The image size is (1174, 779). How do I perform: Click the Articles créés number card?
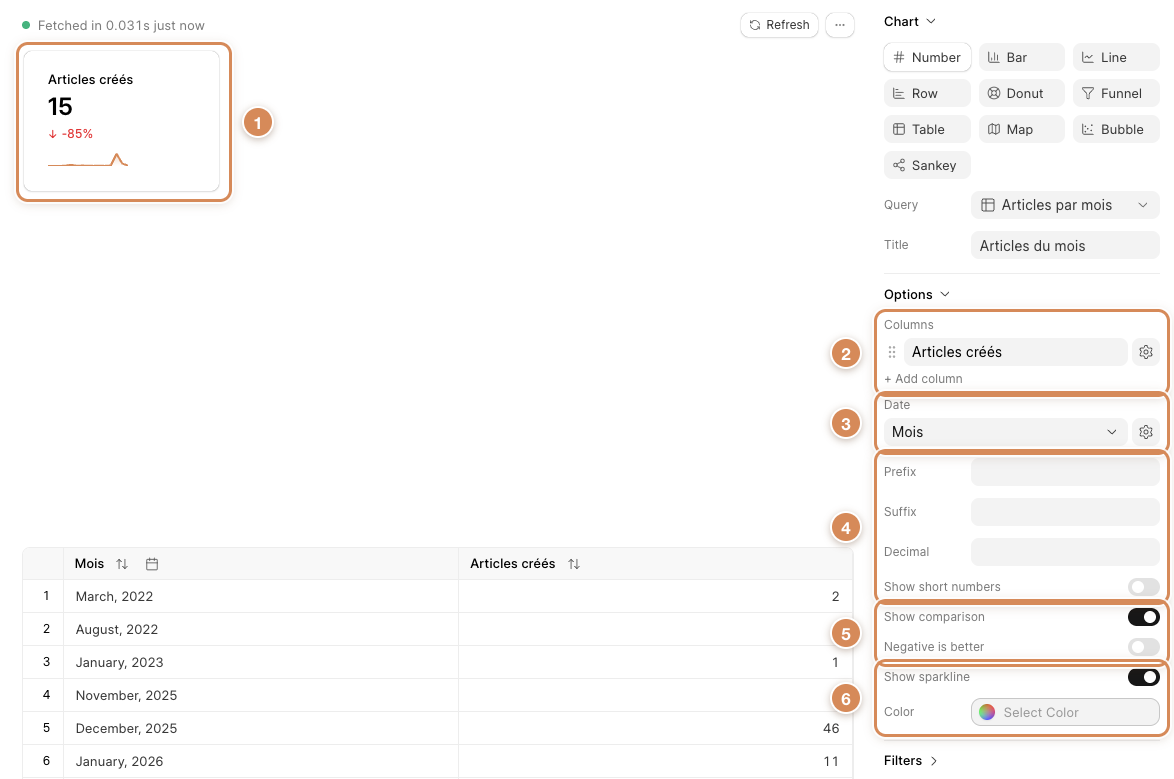pos(122,121)
